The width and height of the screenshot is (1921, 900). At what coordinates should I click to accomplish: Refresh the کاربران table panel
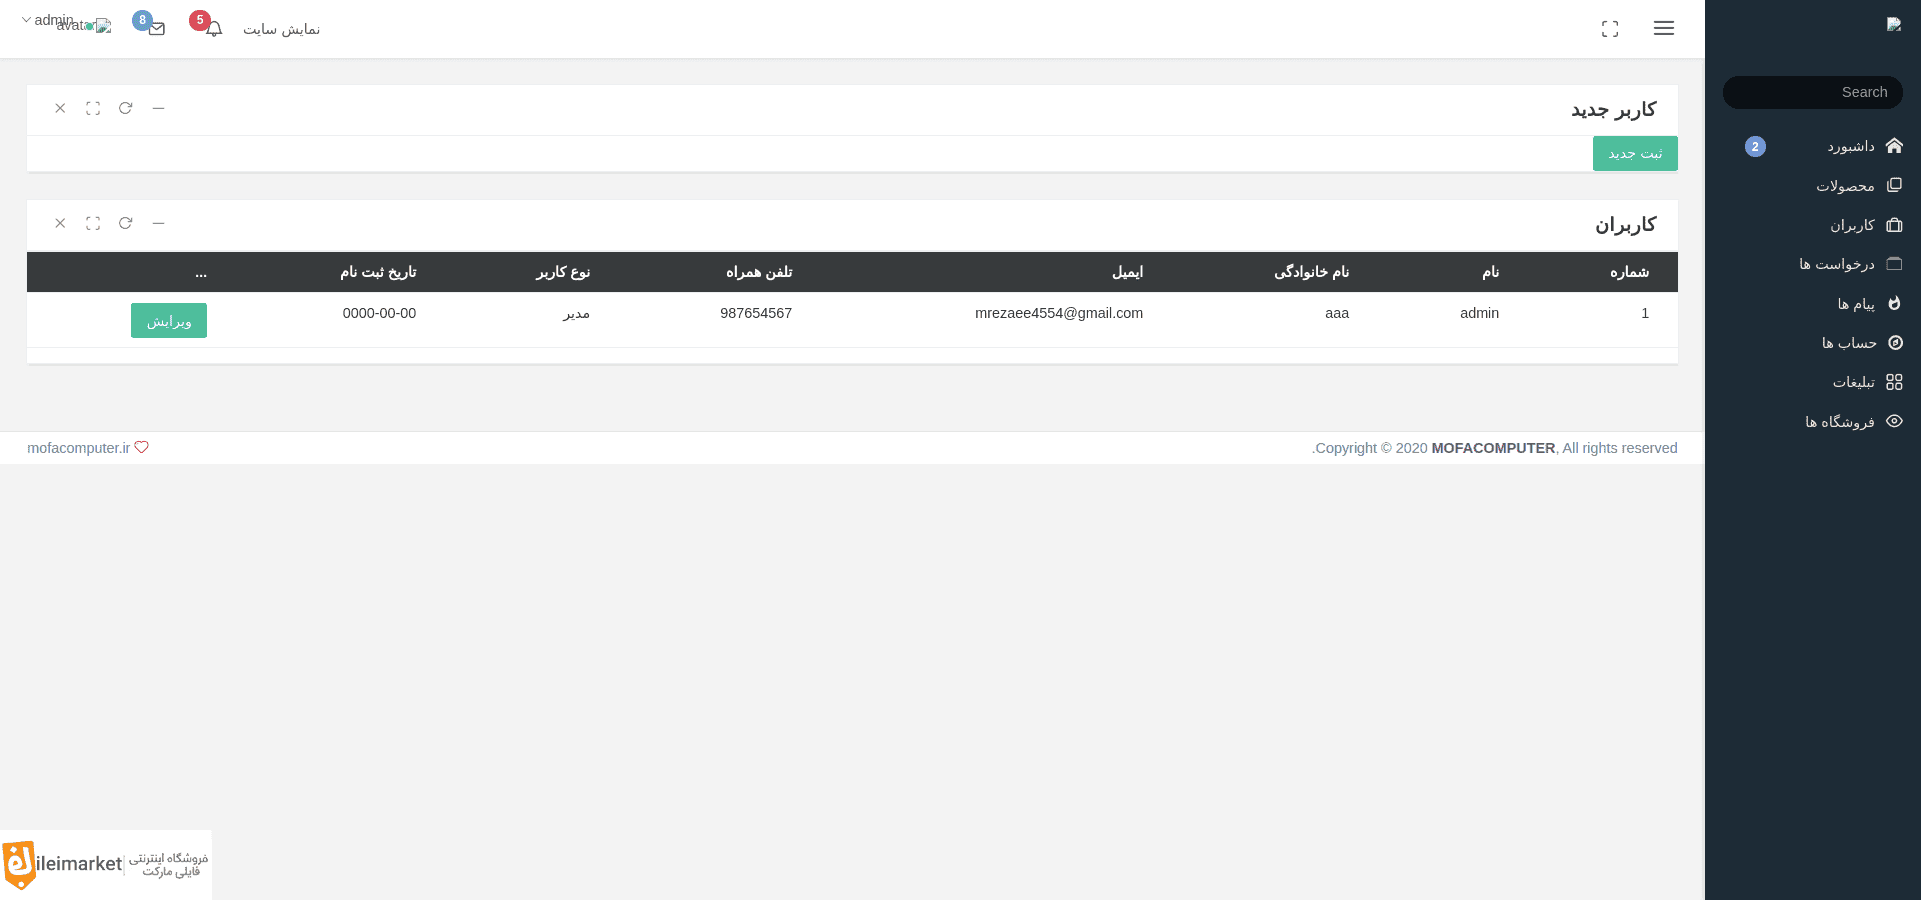[126, 223]
